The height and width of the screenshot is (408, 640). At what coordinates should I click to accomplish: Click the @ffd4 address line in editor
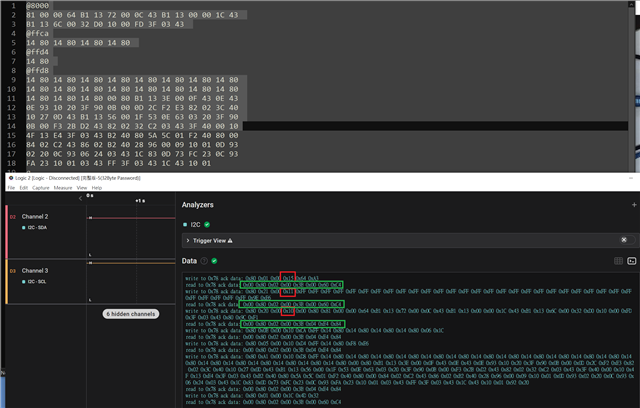(x=38, y=52)
